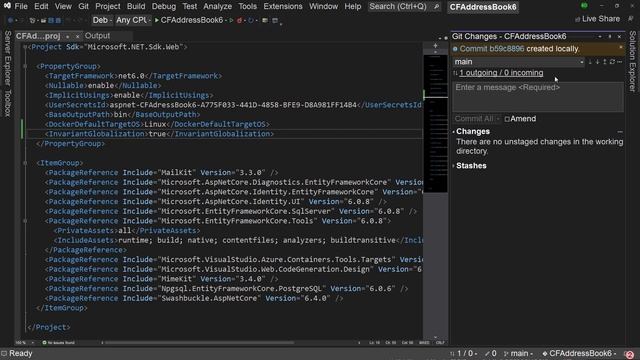640x360 pixels.
Task: Open the Build menu
Action: click(136, 7)
